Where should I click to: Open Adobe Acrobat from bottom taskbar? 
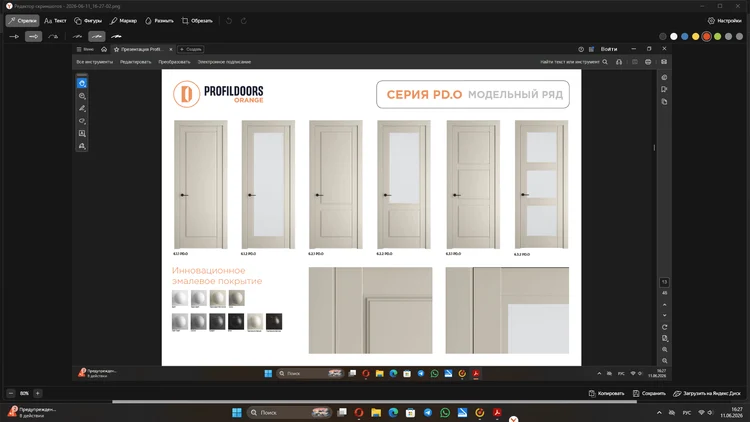click(x=497, y=412)
